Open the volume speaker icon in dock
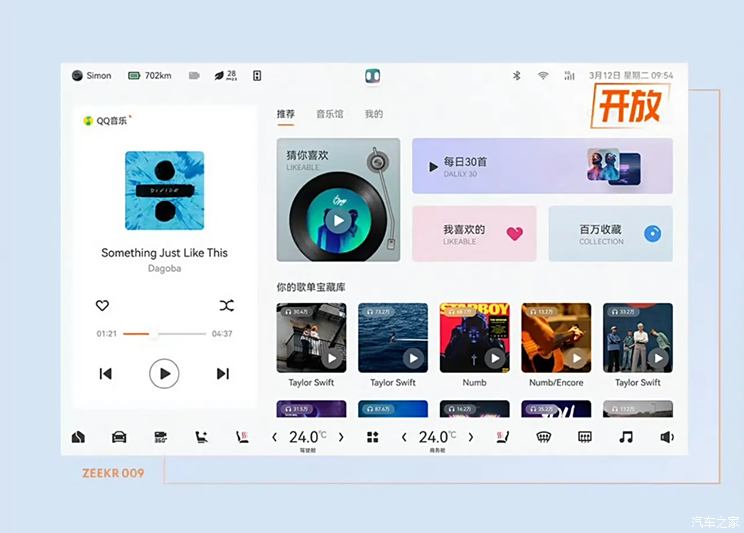This screenshot has width=744, height=533. pos(667,437)
